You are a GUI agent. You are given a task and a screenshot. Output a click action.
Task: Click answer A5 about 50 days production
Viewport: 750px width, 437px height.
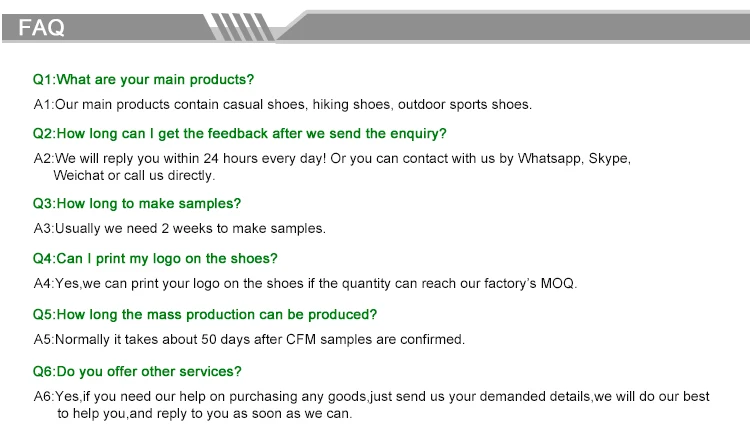(249, 339)
